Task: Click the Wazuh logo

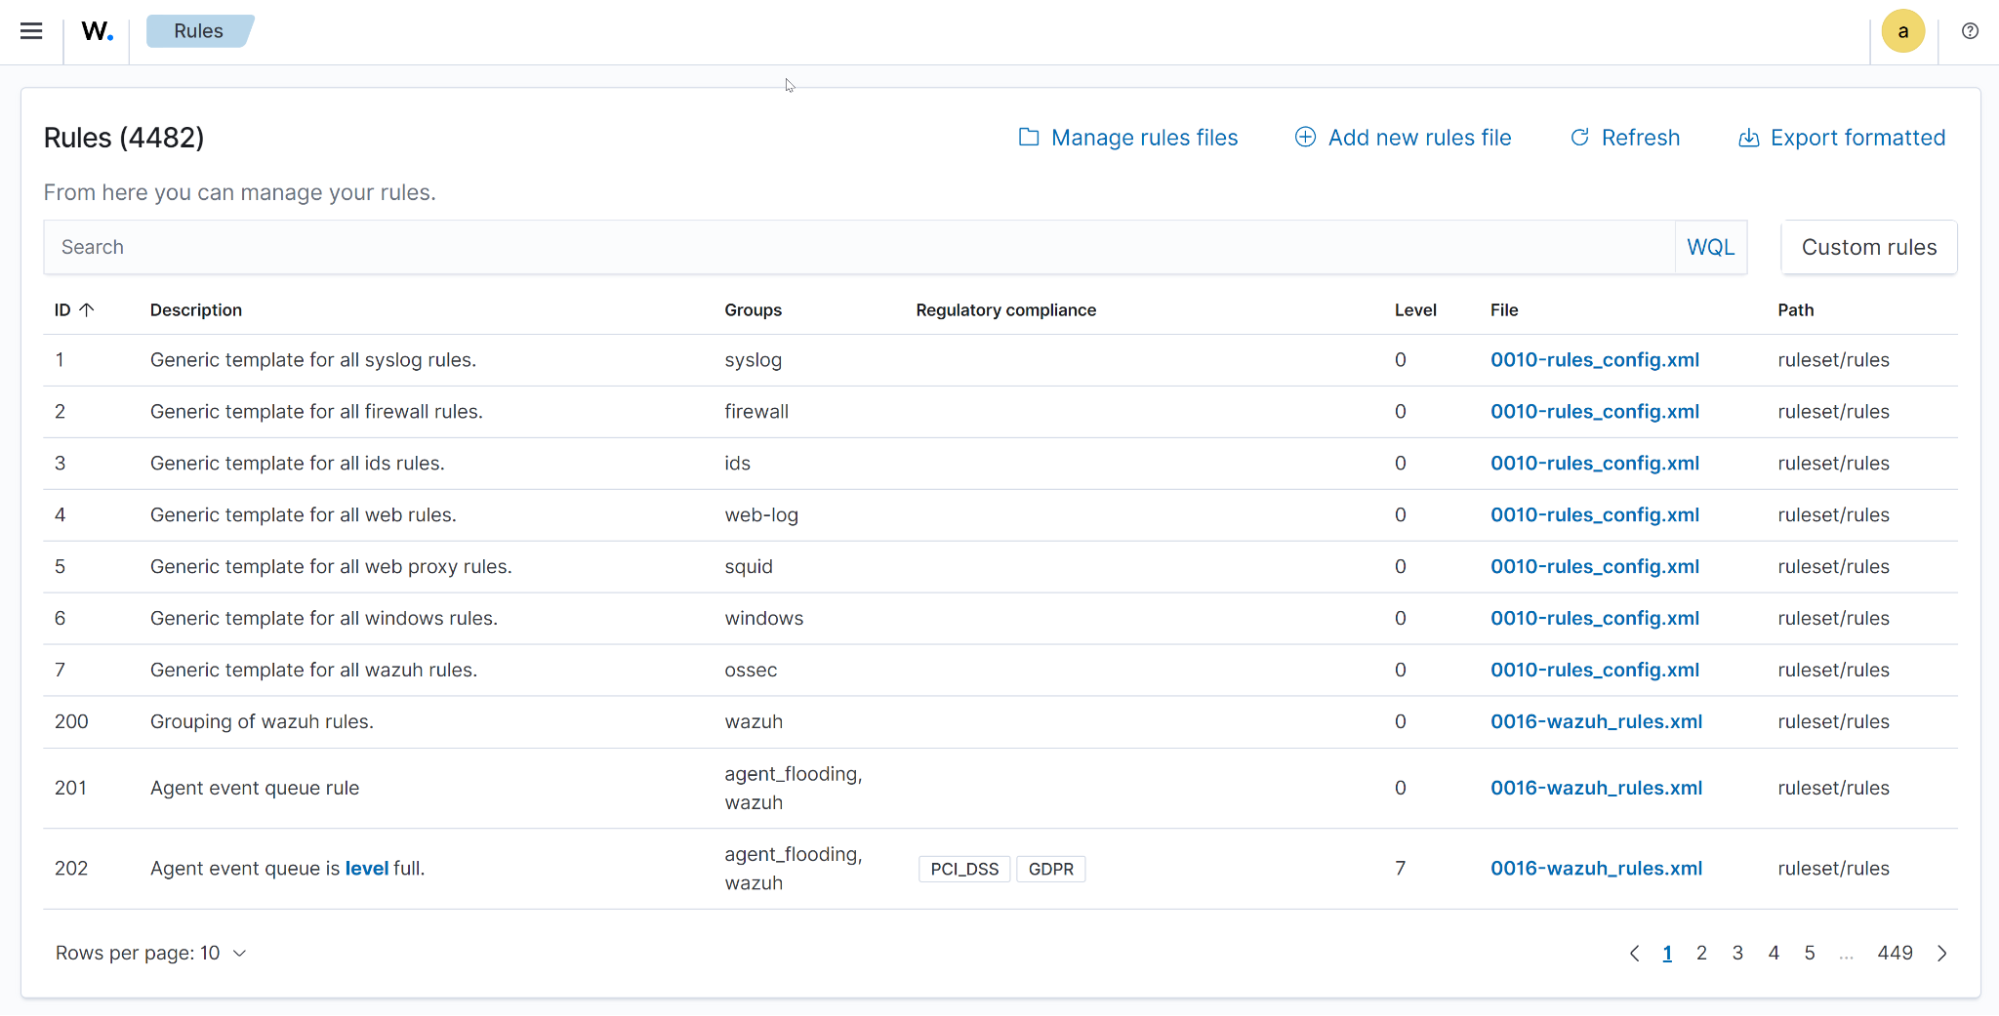Action: pyautogui.click(x=96, y=31)
